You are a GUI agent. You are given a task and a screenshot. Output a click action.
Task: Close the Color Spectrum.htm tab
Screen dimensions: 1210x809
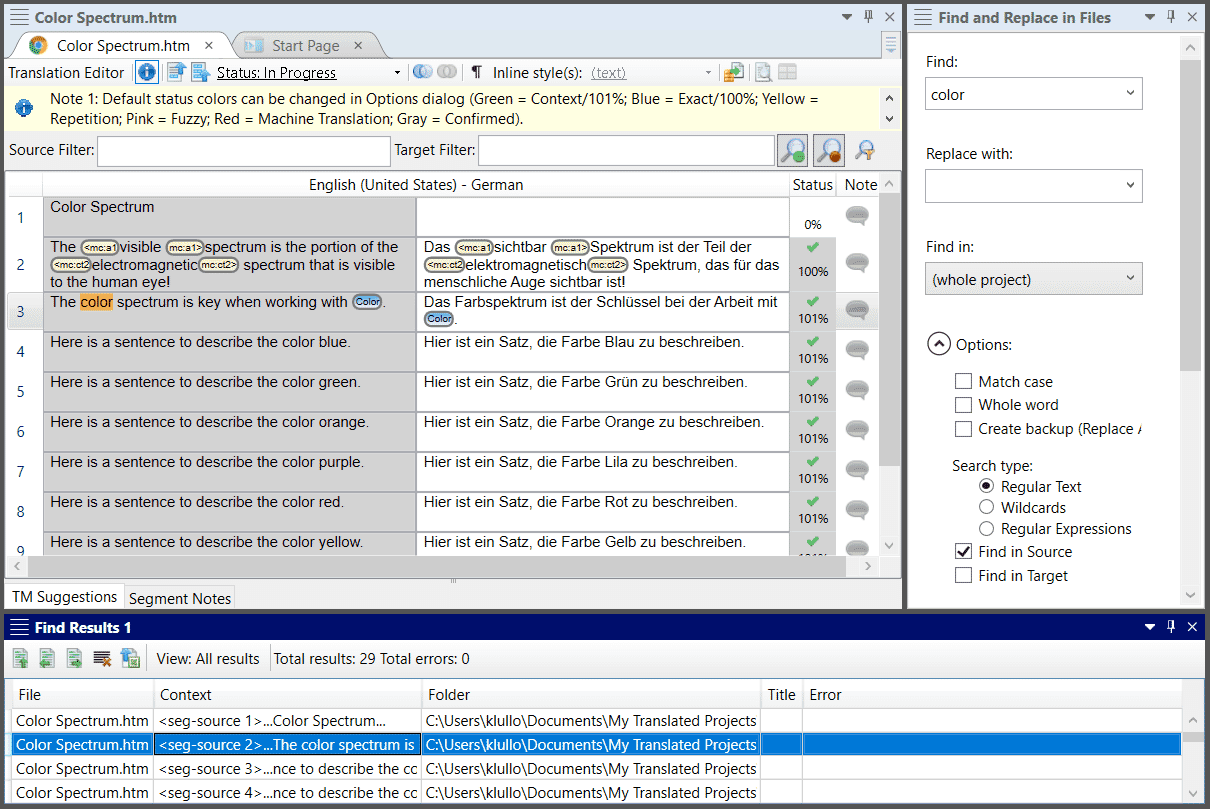(x=209, y=46)
